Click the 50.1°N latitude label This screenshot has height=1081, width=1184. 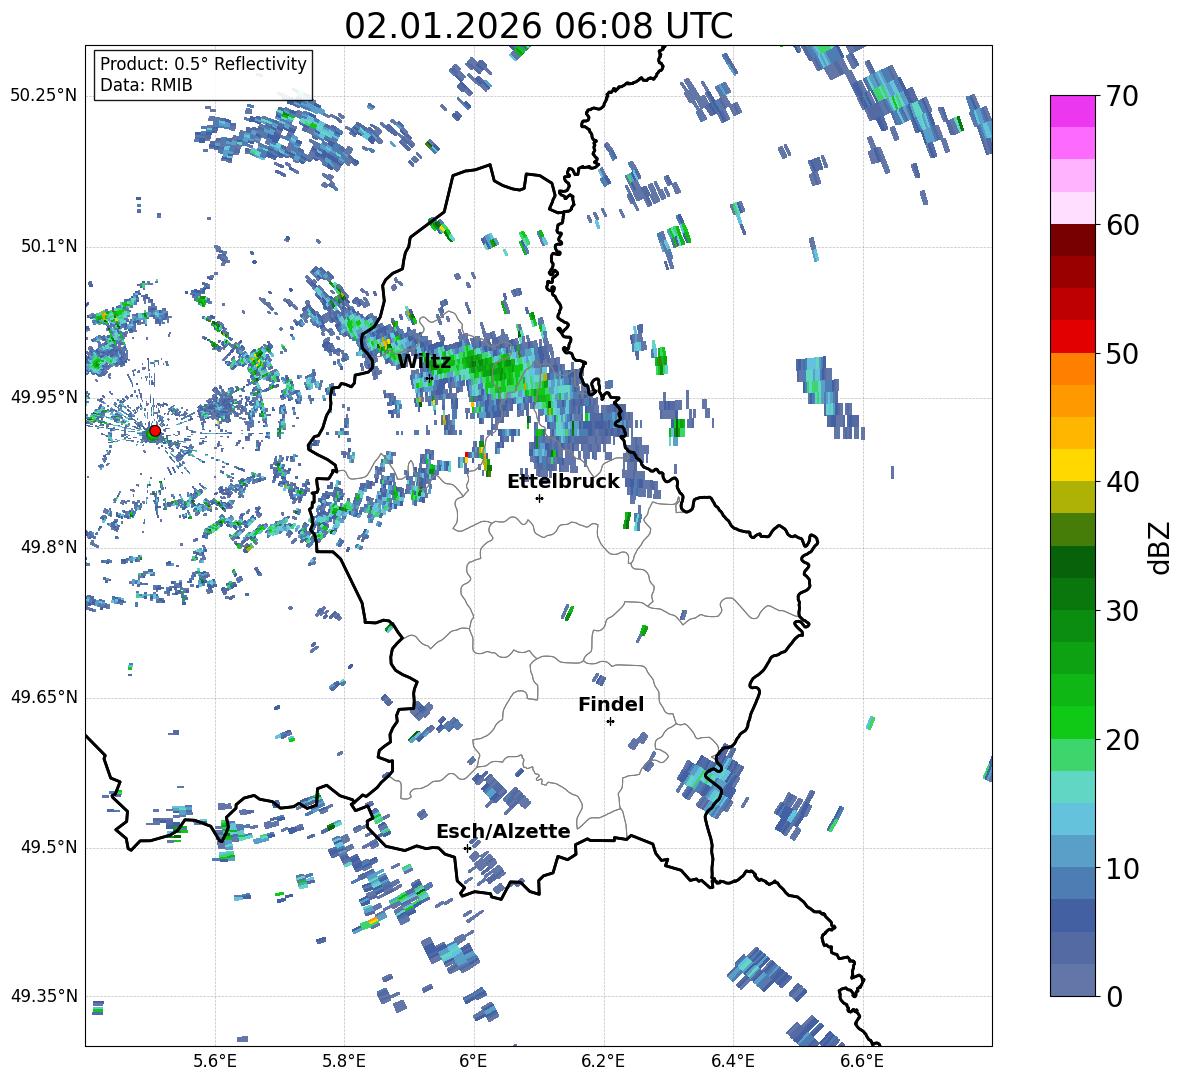coord(49,246)
